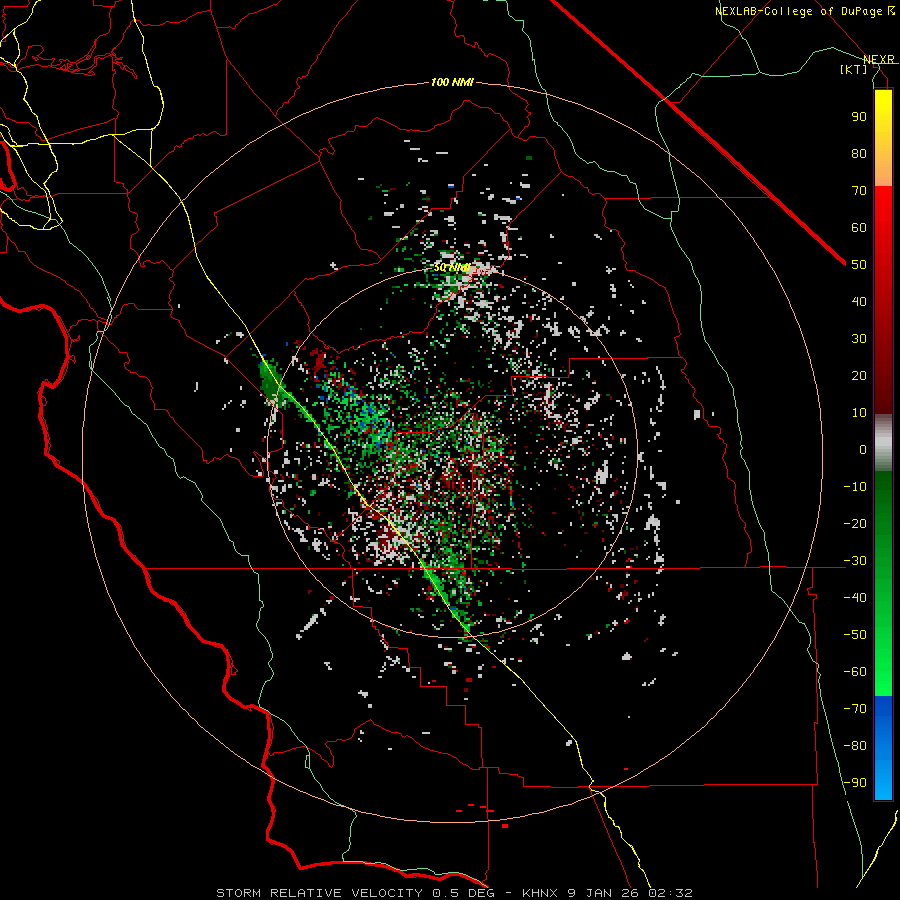
Task: Click the NEXR label above the scale
Action: [x=879, y=60]
